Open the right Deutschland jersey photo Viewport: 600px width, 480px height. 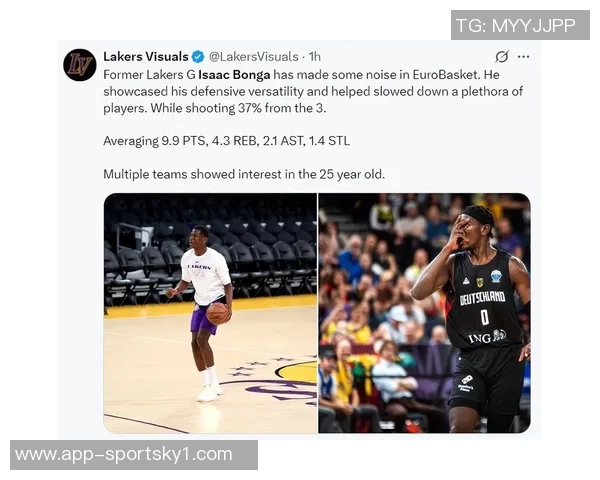coord(424,313)
